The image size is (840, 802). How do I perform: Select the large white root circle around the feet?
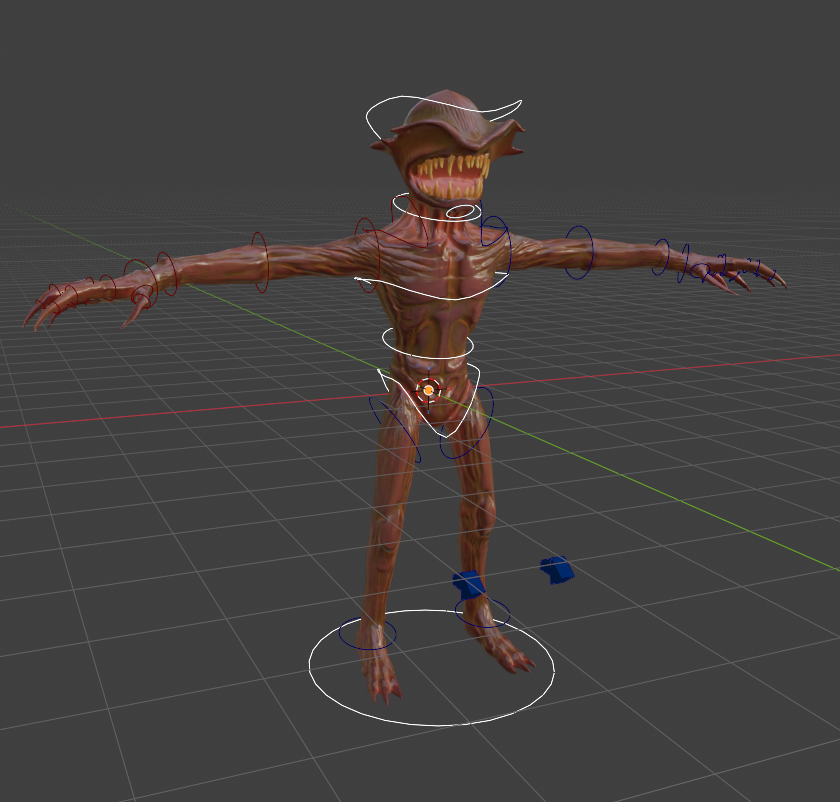(x=432, y=668)
